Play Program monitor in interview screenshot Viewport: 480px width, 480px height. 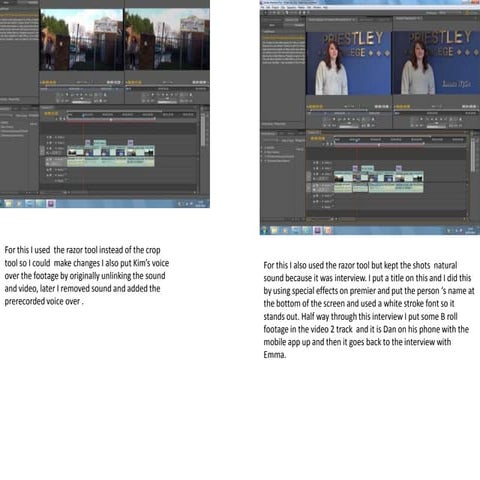436,119
